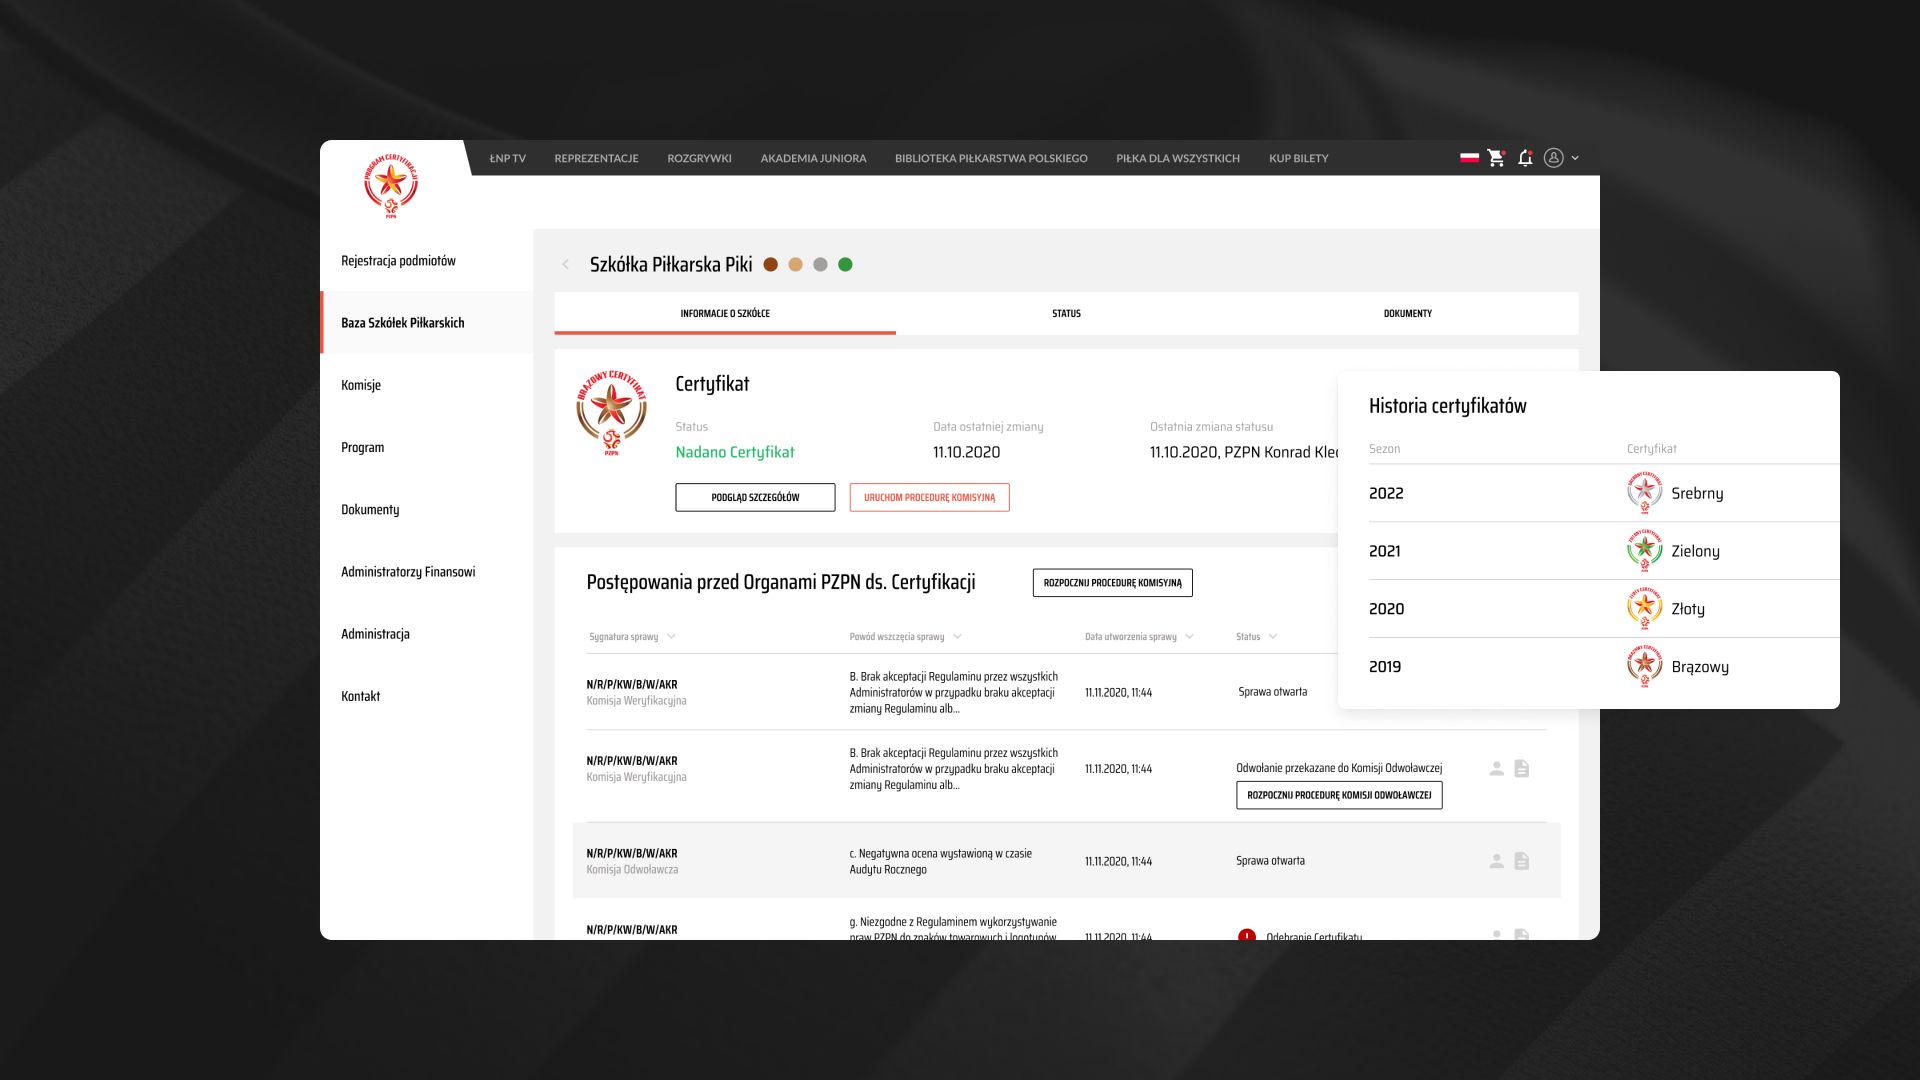Open Kup bilety menu item
1920x1080 pixels.
click(1298, 158)
